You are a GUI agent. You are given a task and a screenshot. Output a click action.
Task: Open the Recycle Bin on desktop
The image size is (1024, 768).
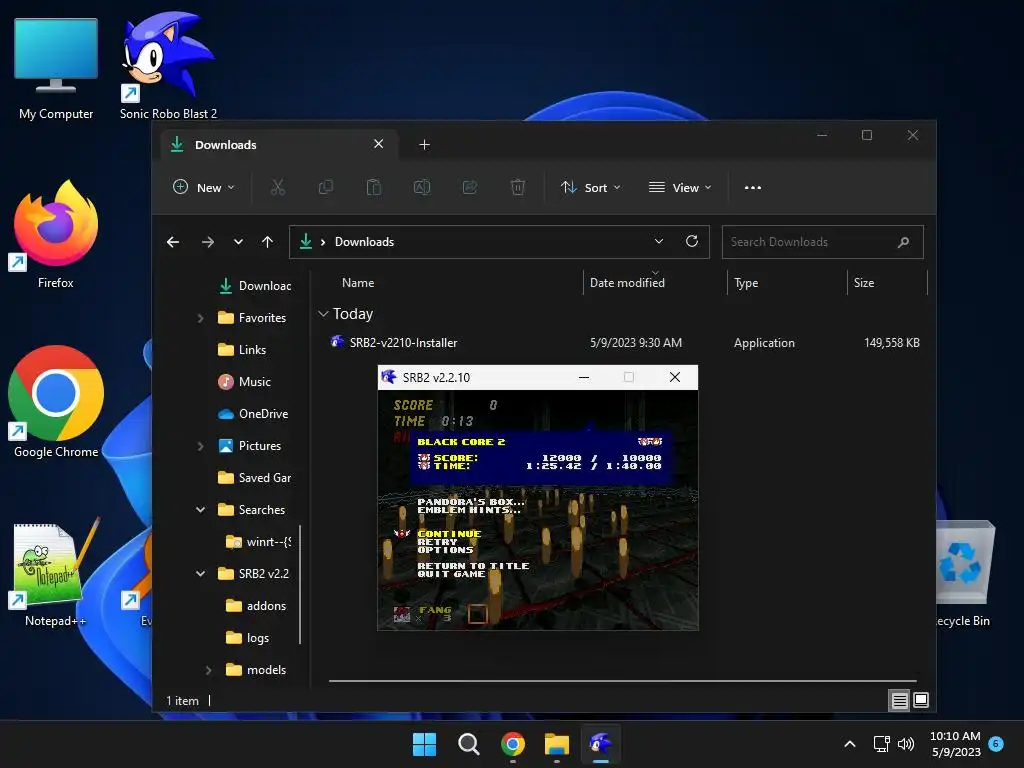click(x=964, y=573)
